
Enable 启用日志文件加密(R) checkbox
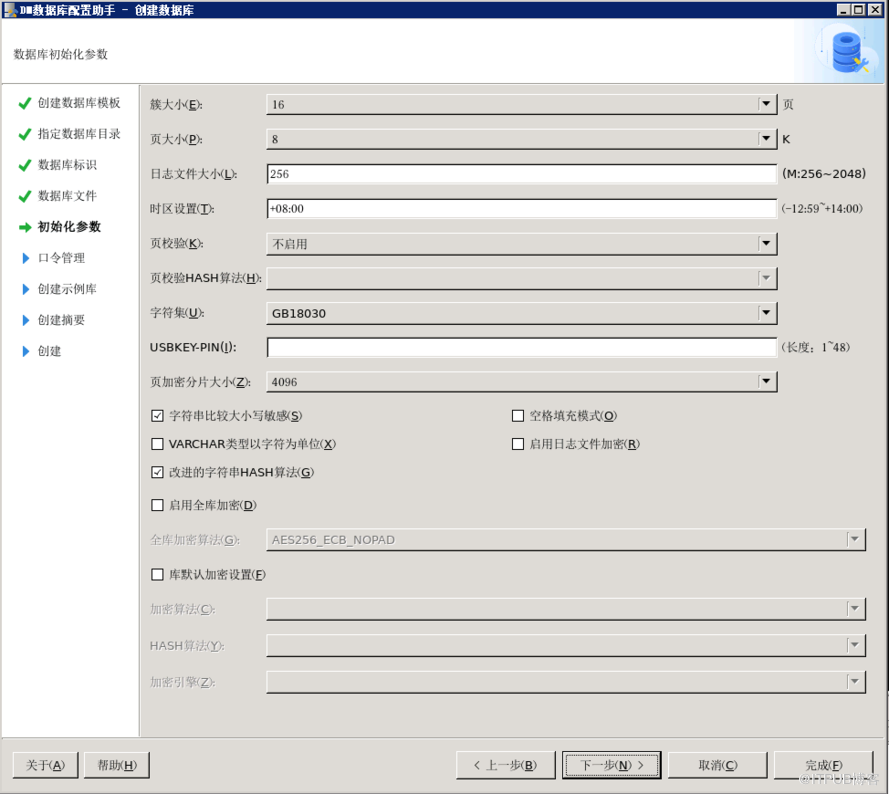518,444
